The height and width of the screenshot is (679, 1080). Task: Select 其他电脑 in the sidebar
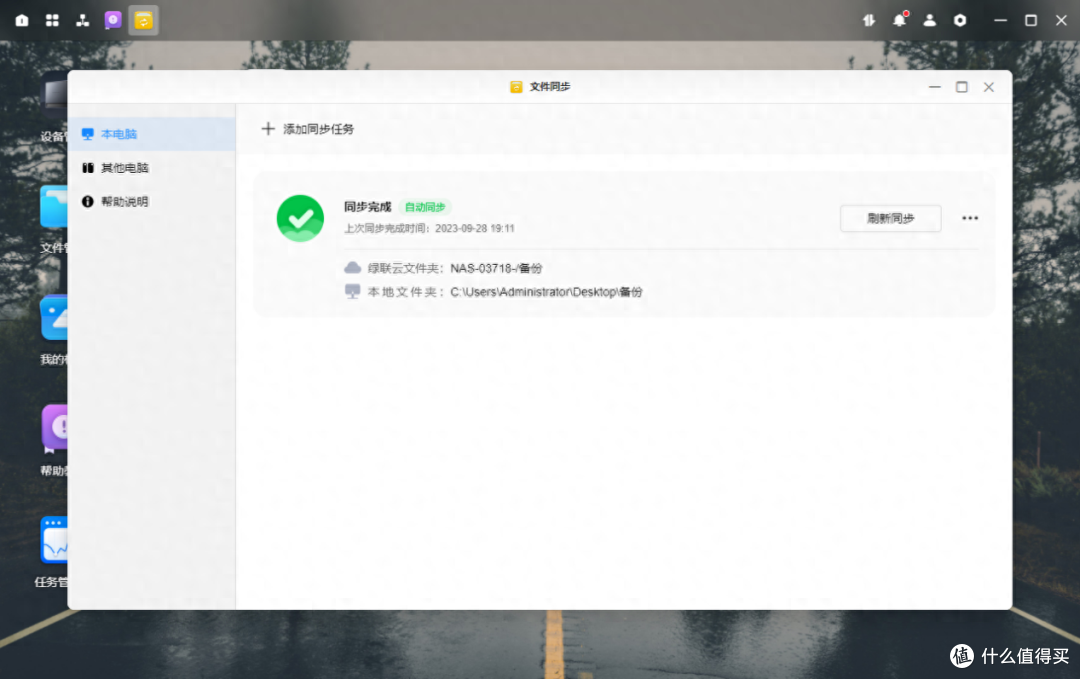click(152, 167)
